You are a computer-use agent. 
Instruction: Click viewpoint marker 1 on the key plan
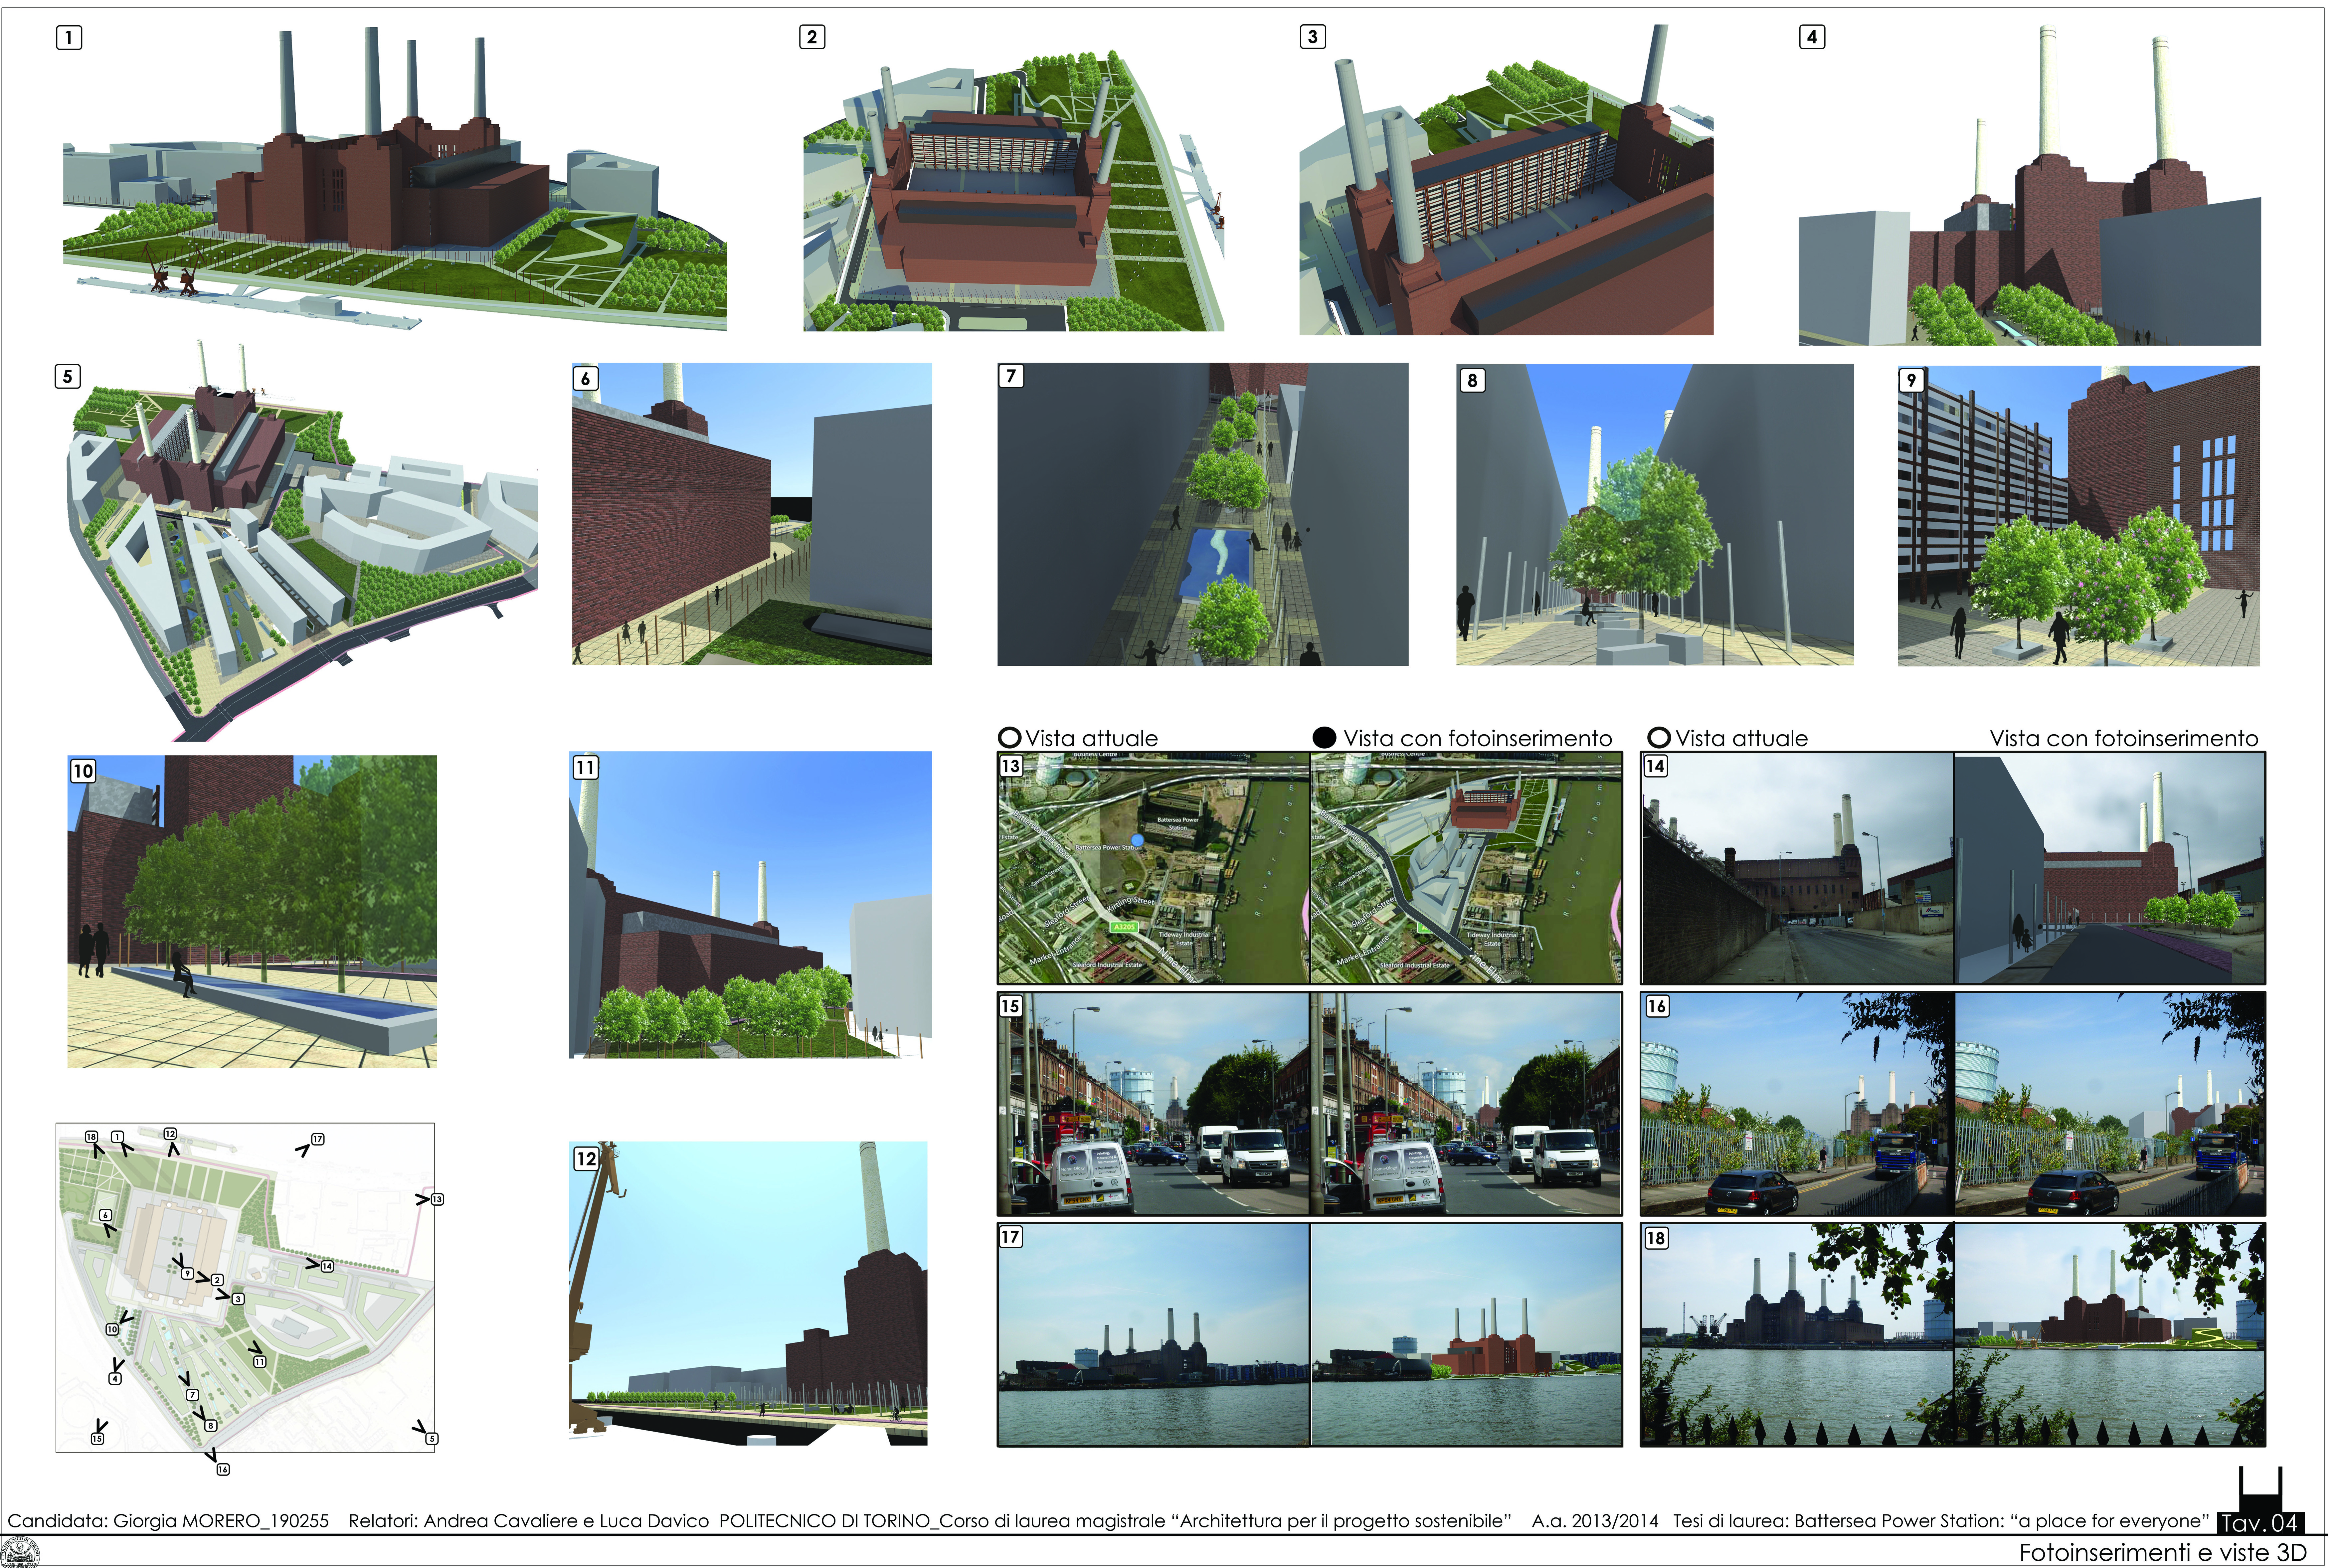point(117,1137)
